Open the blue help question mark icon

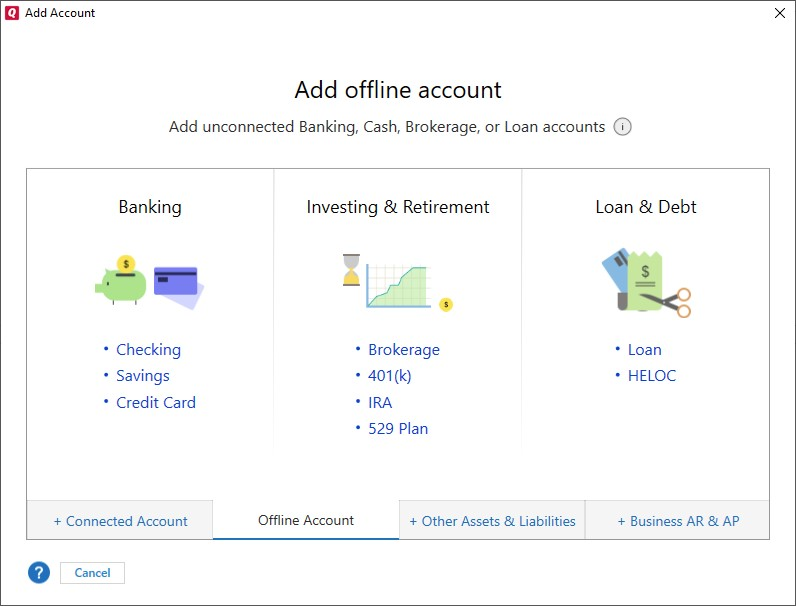38,573
